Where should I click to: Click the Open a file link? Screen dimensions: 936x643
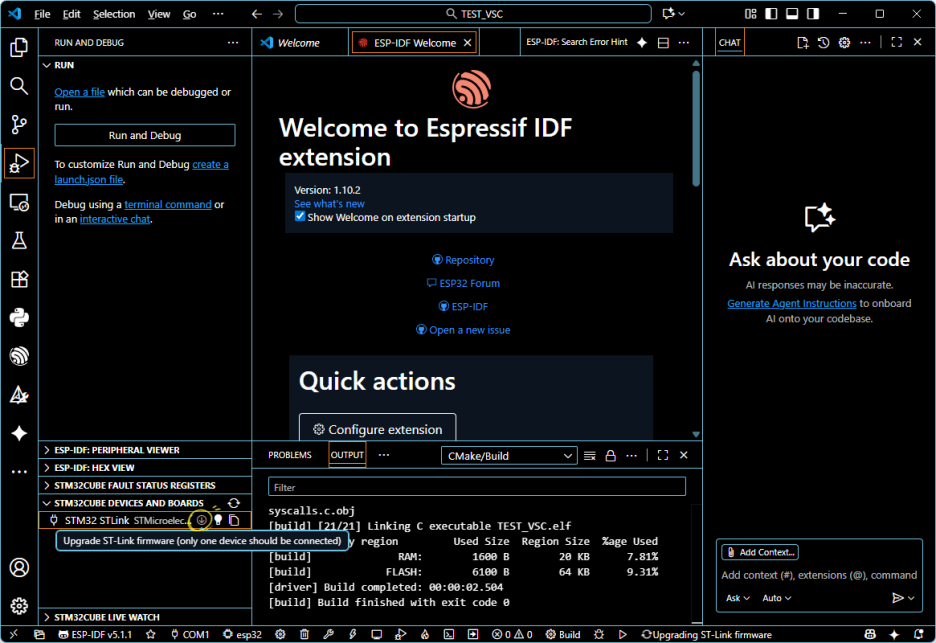[x=79, y=92]
